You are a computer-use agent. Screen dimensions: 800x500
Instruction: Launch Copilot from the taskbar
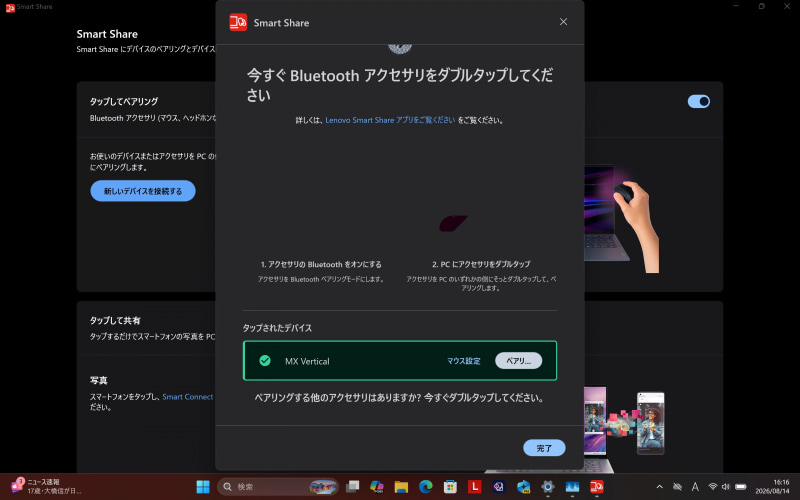coord(377,487)
